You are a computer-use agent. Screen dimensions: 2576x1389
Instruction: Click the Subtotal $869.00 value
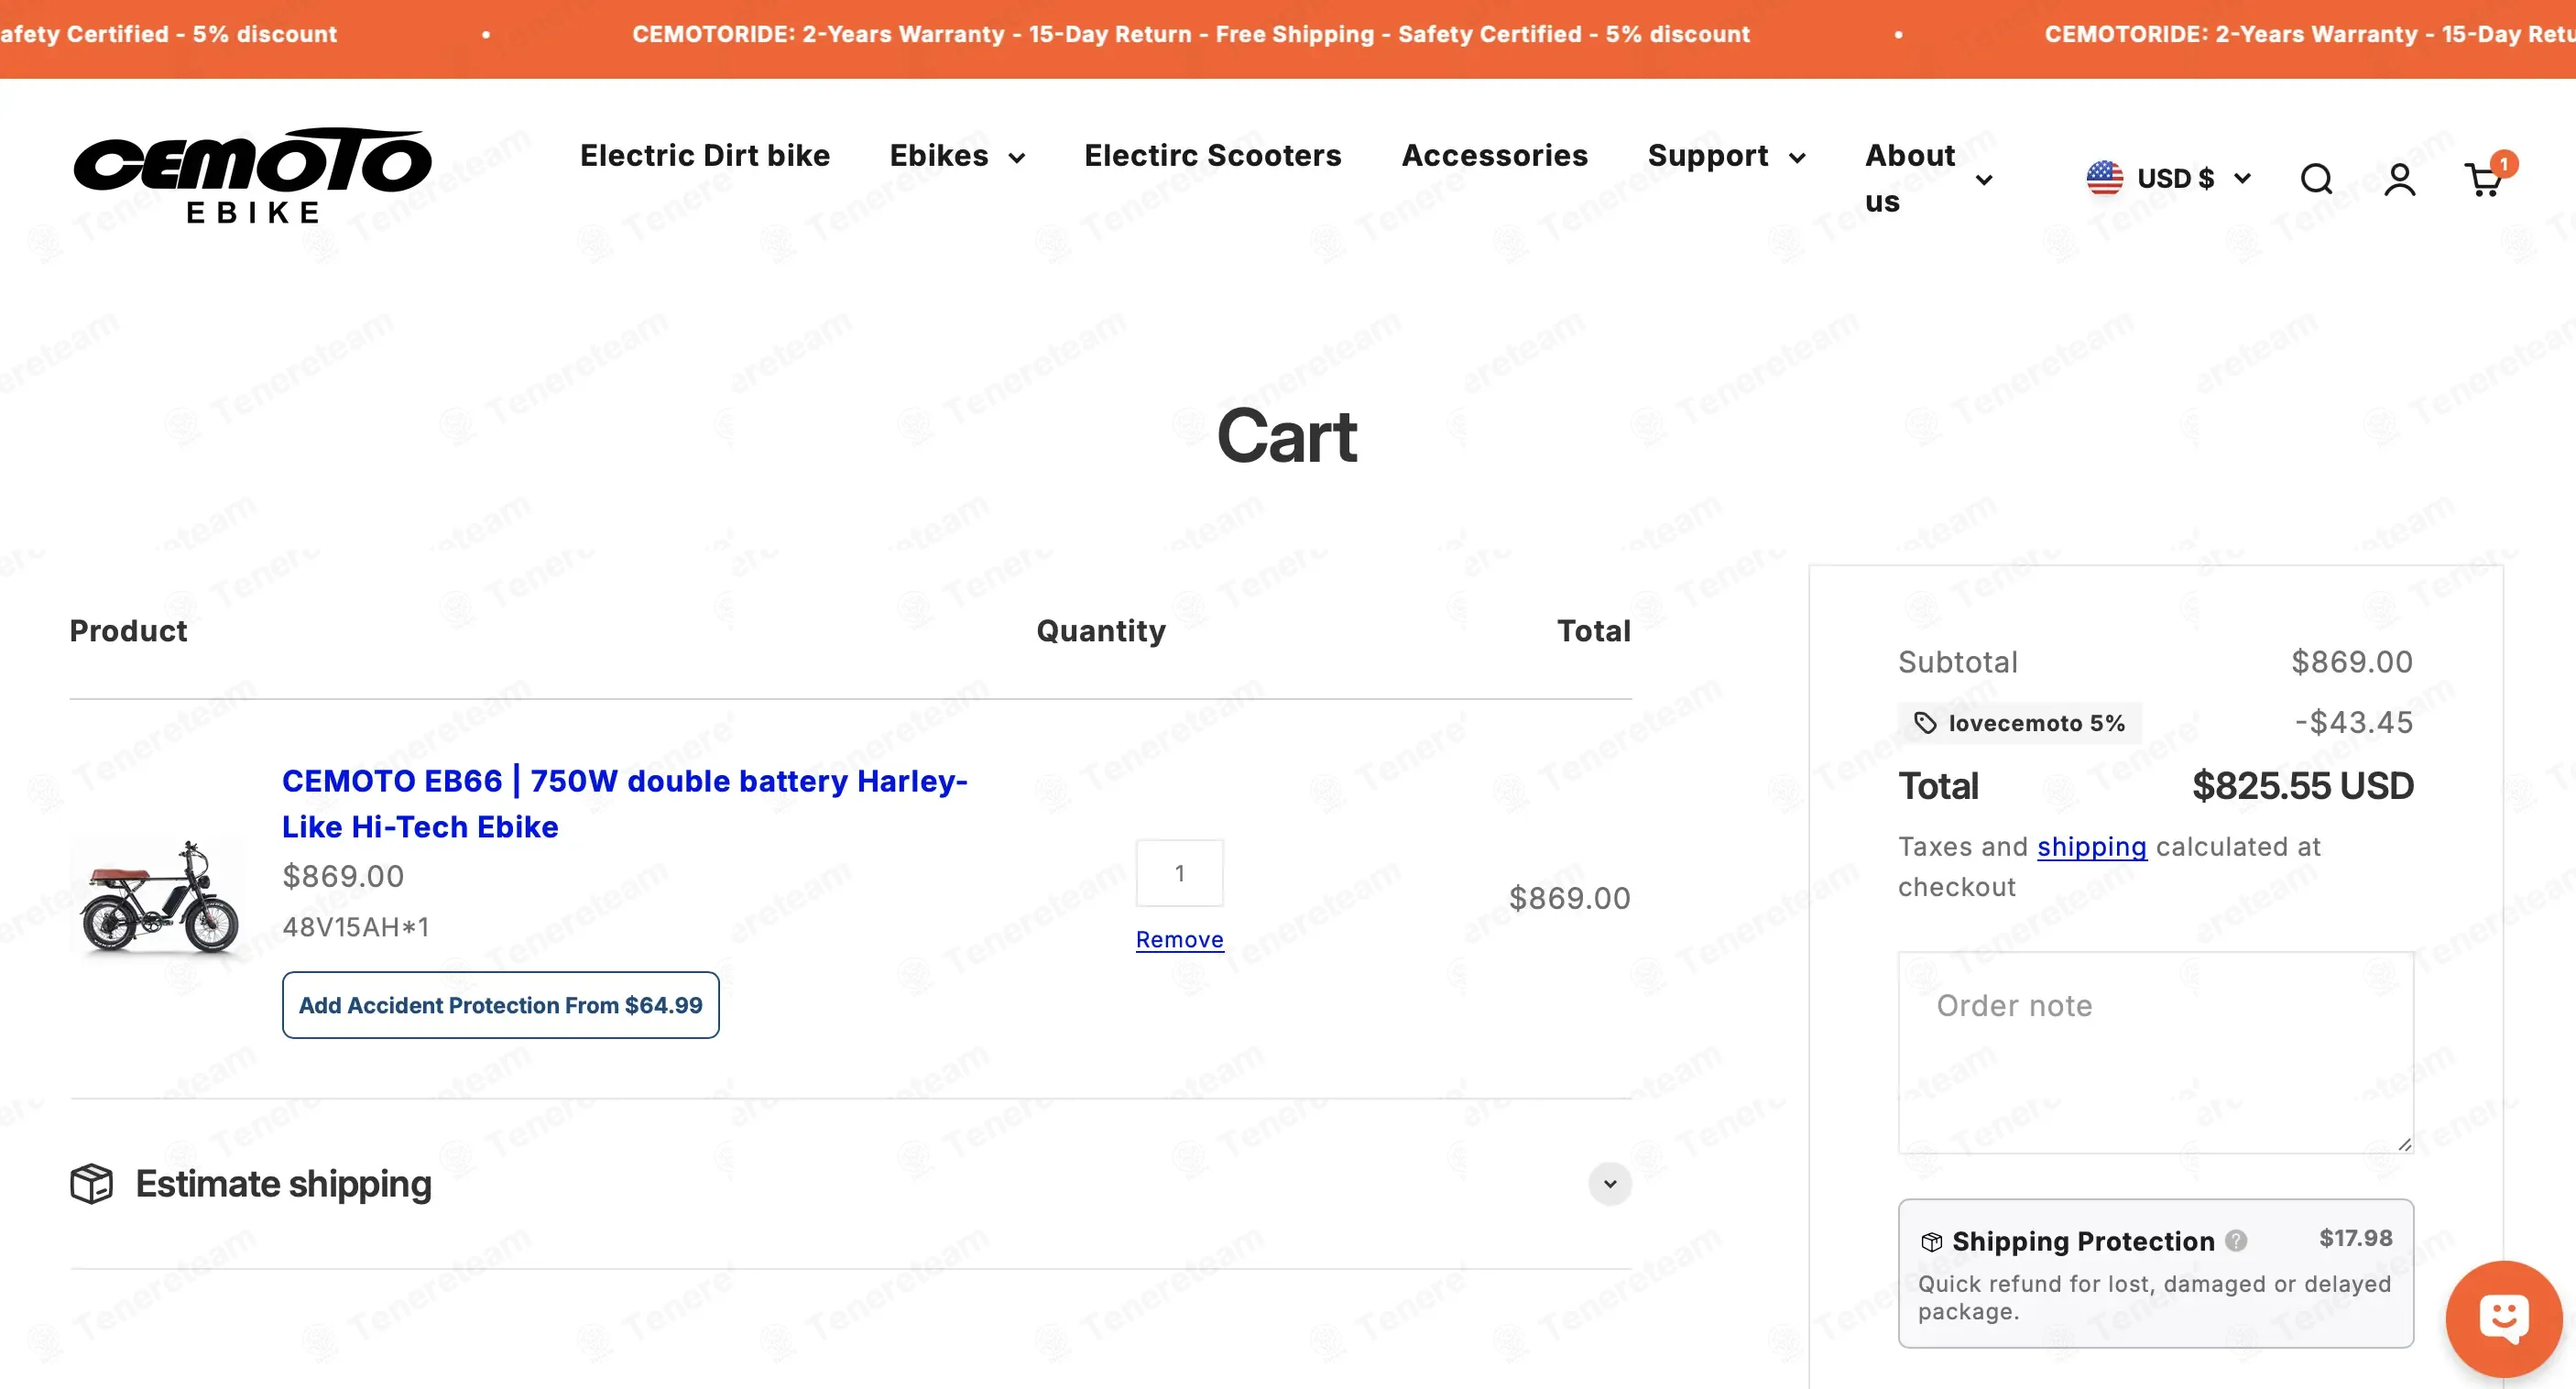point(2352,662)
